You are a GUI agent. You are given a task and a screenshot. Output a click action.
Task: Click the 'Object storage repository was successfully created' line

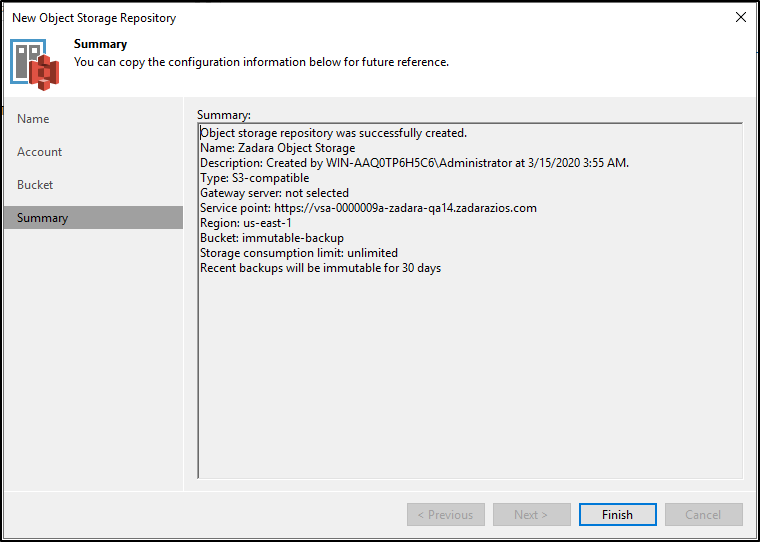click(x=333, y=133)
